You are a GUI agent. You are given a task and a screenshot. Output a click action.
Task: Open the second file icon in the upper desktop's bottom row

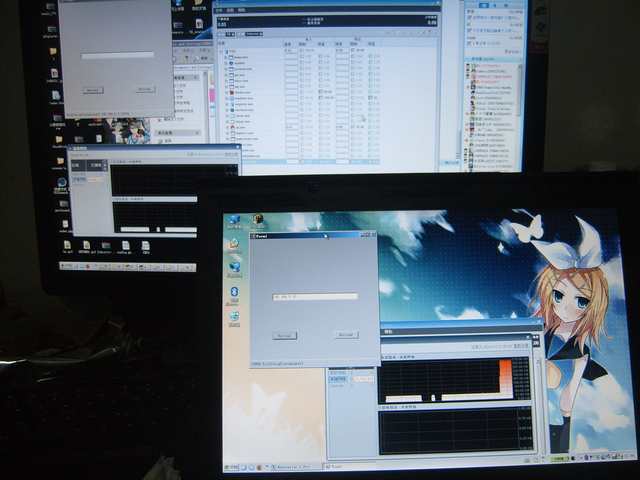86,247
